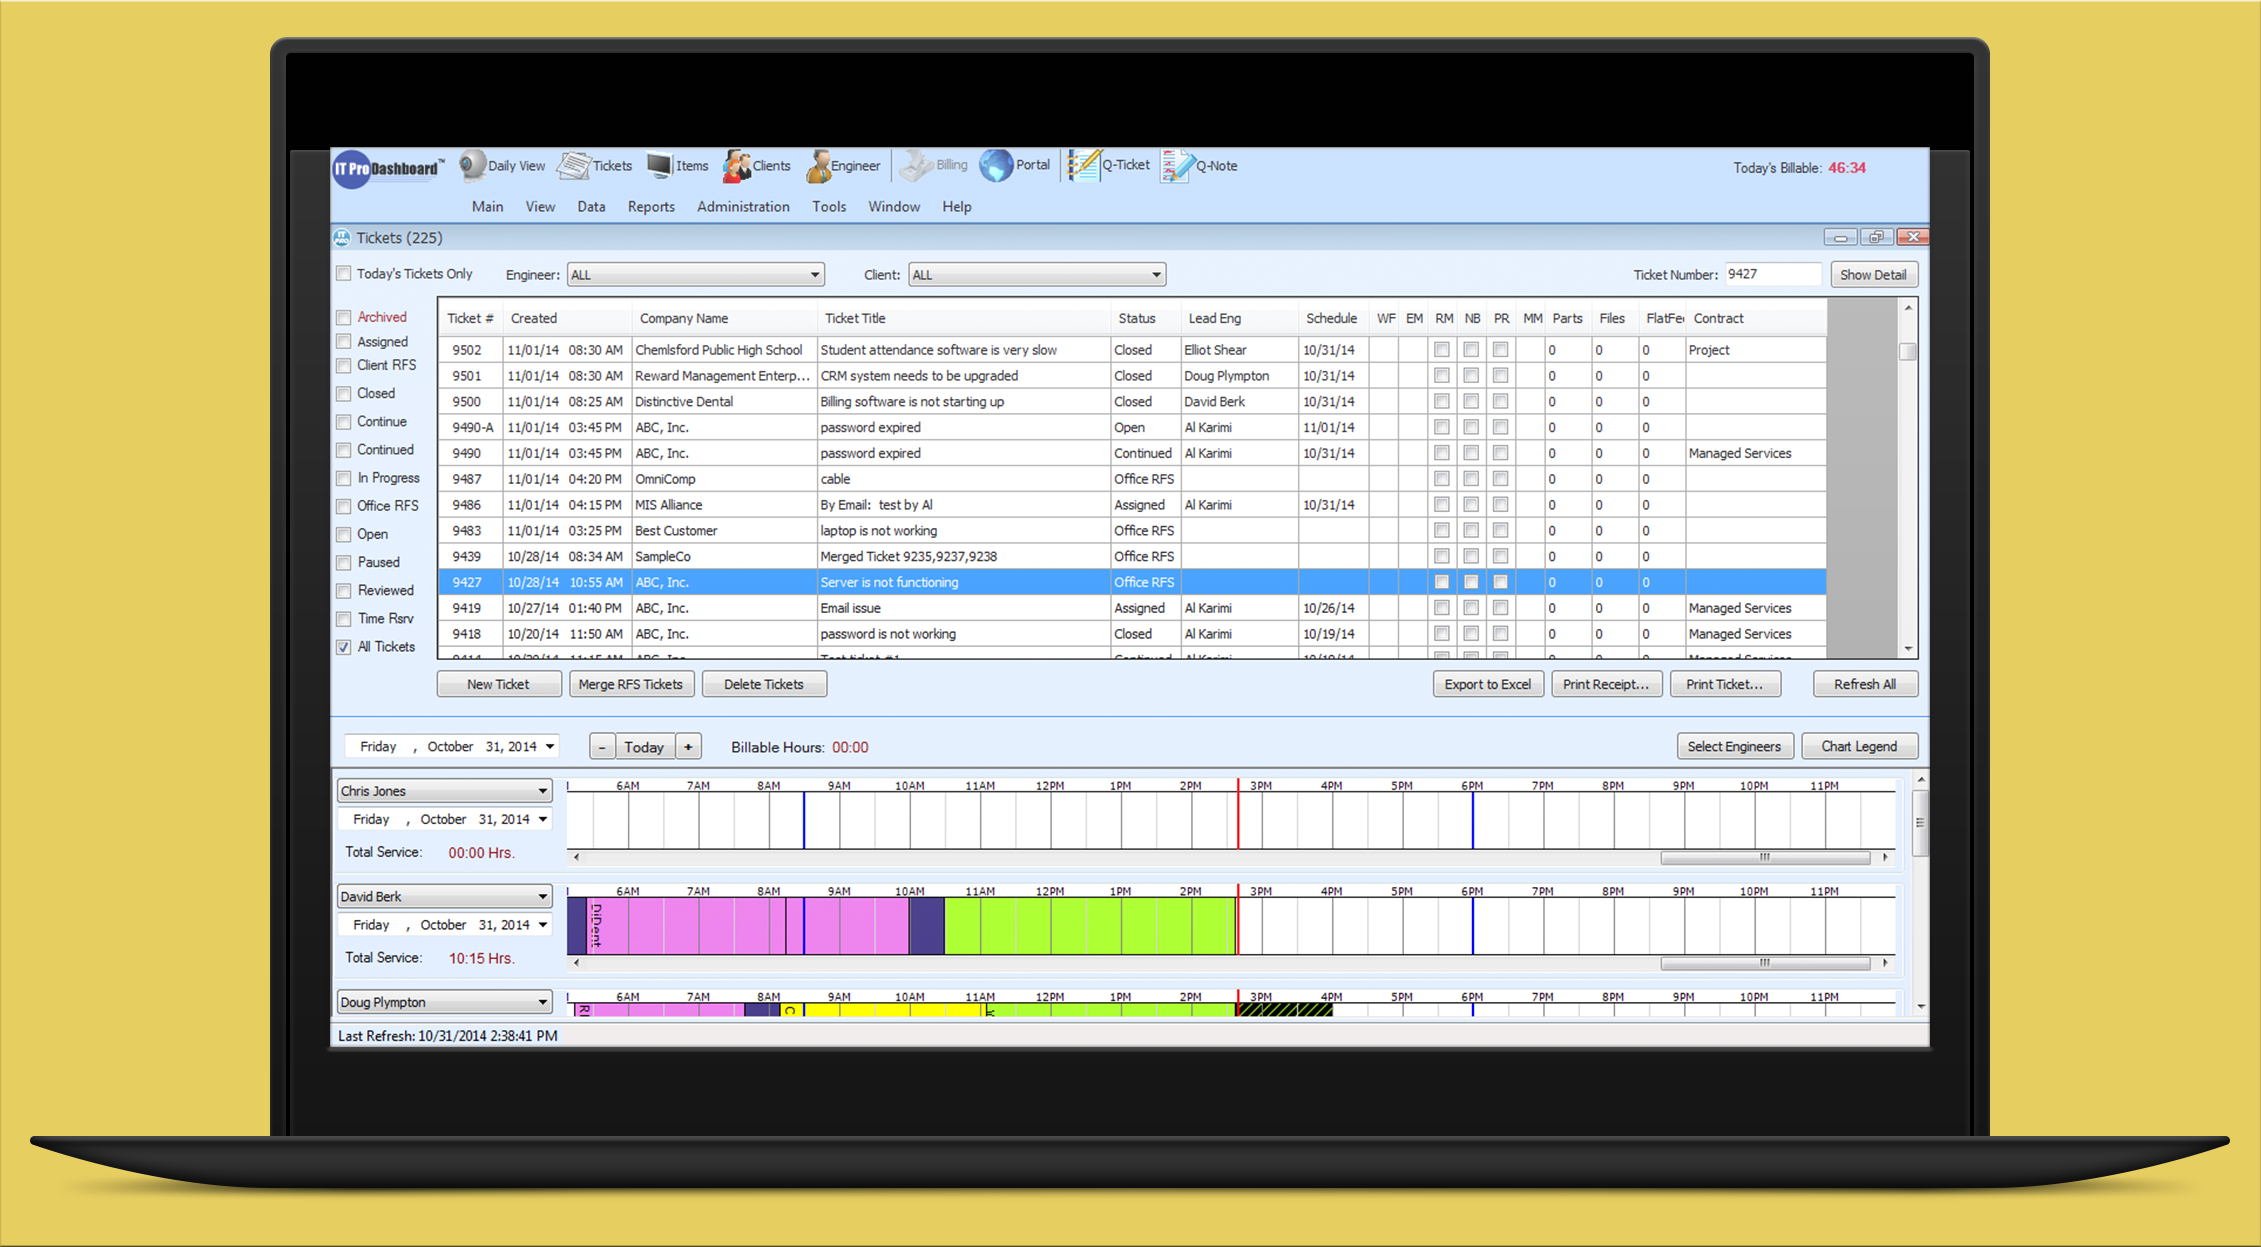The image size is (2261, 1247).
Task: Click the Export to Excel button
Action: point(1487,684)
